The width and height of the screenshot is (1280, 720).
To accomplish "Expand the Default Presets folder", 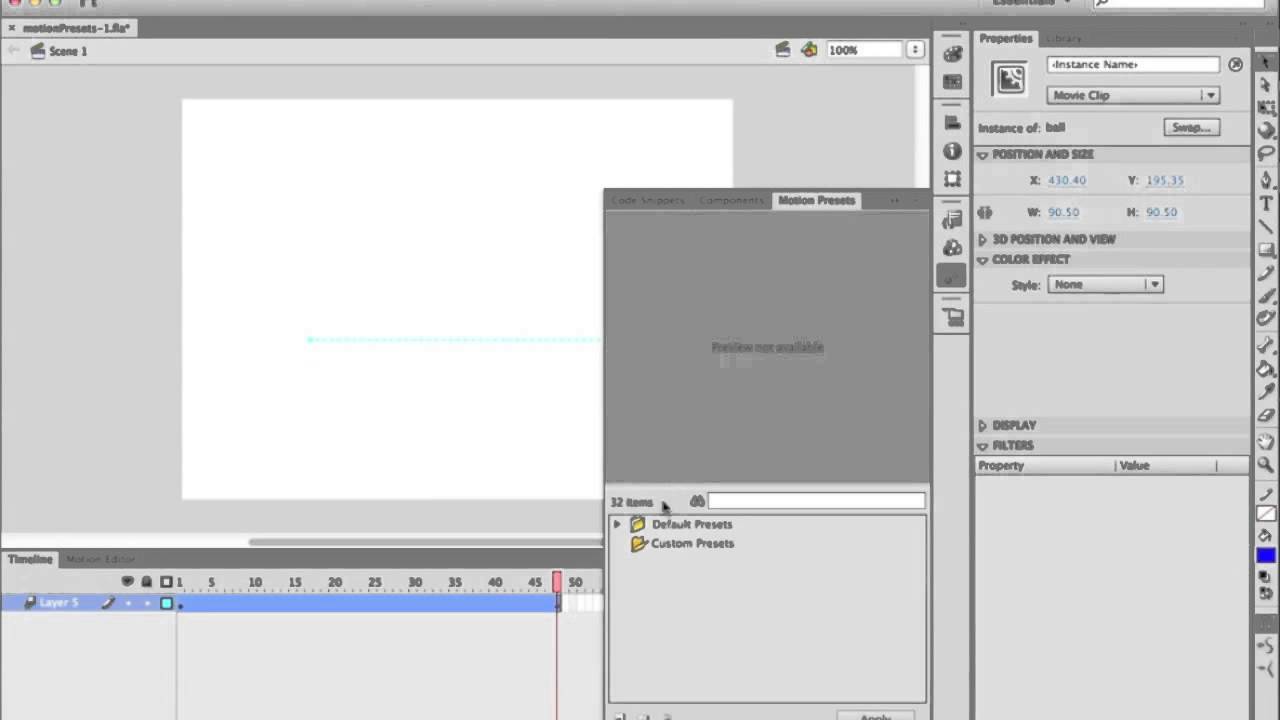I will [x=617, y=524].
